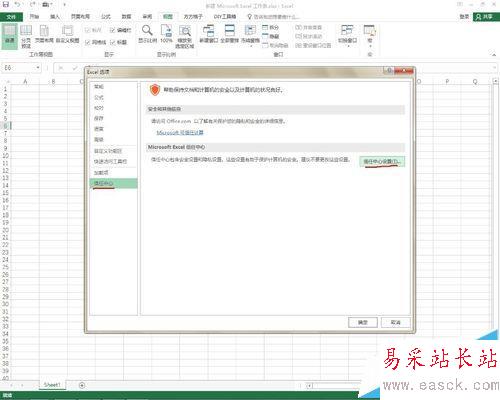Click Trust Center Settings (信任中心设置) button
The height and width of the screenshot is (400, 500).
[382, 162]
